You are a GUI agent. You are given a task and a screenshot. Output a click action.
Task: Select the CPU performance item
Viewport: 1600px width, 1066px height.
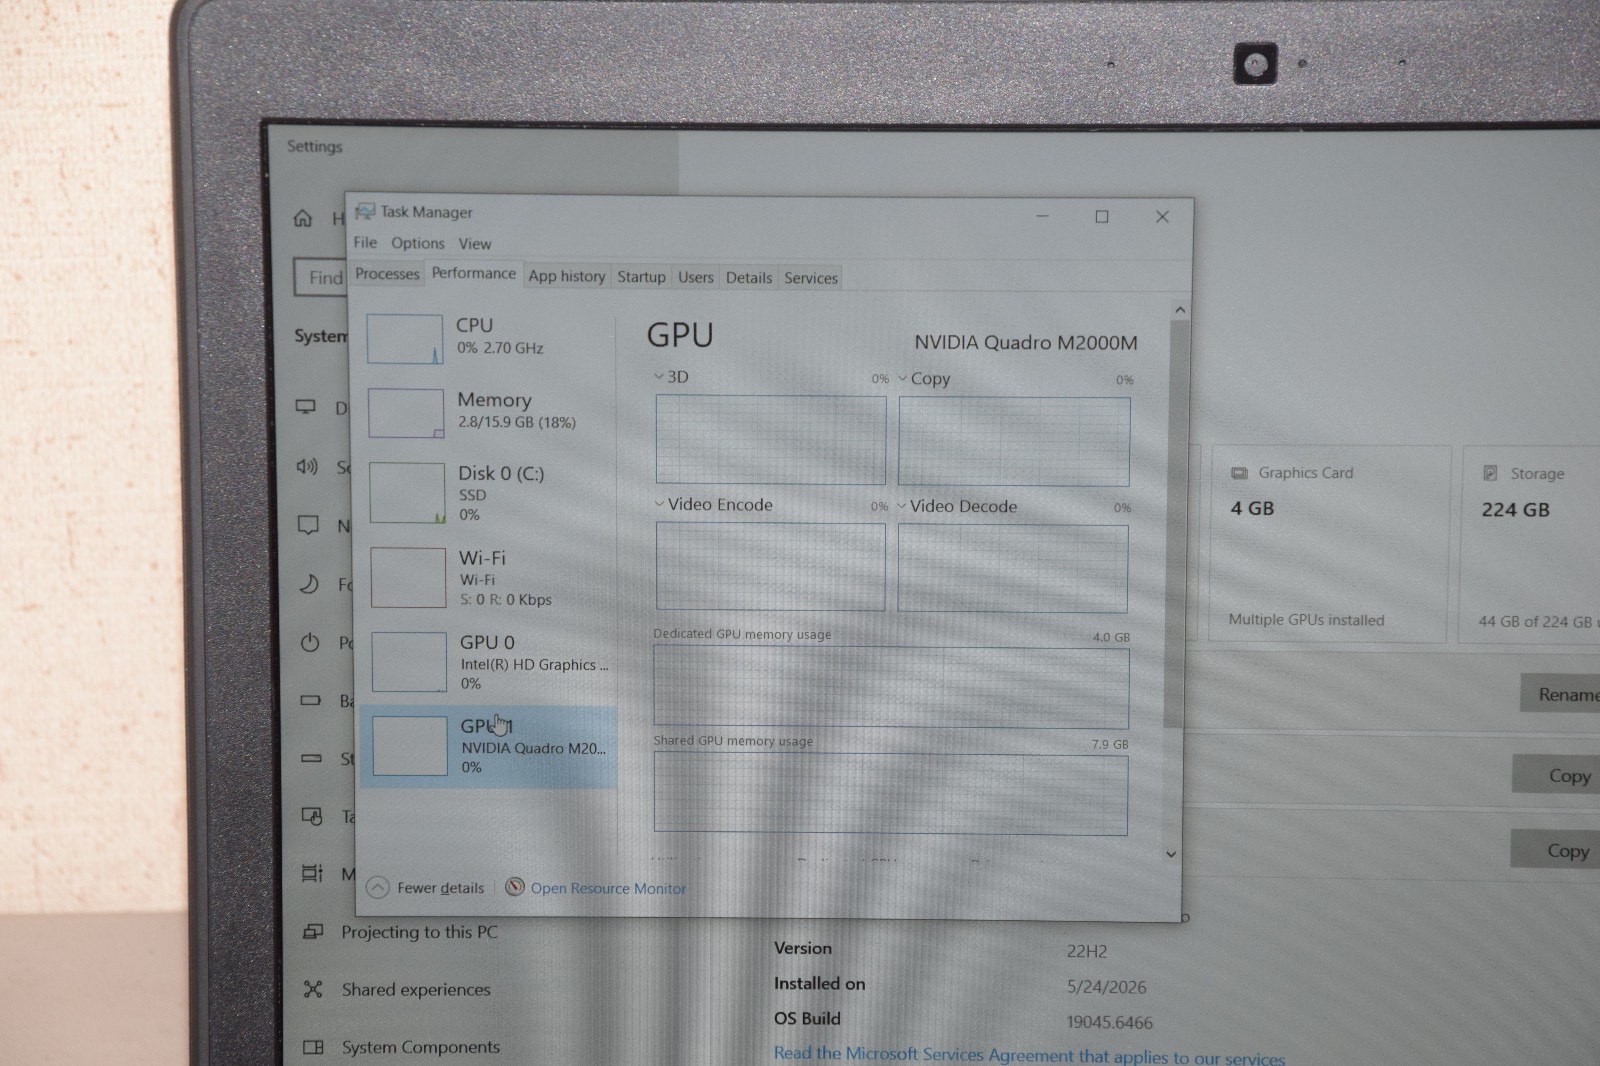(x=487, y=338)
